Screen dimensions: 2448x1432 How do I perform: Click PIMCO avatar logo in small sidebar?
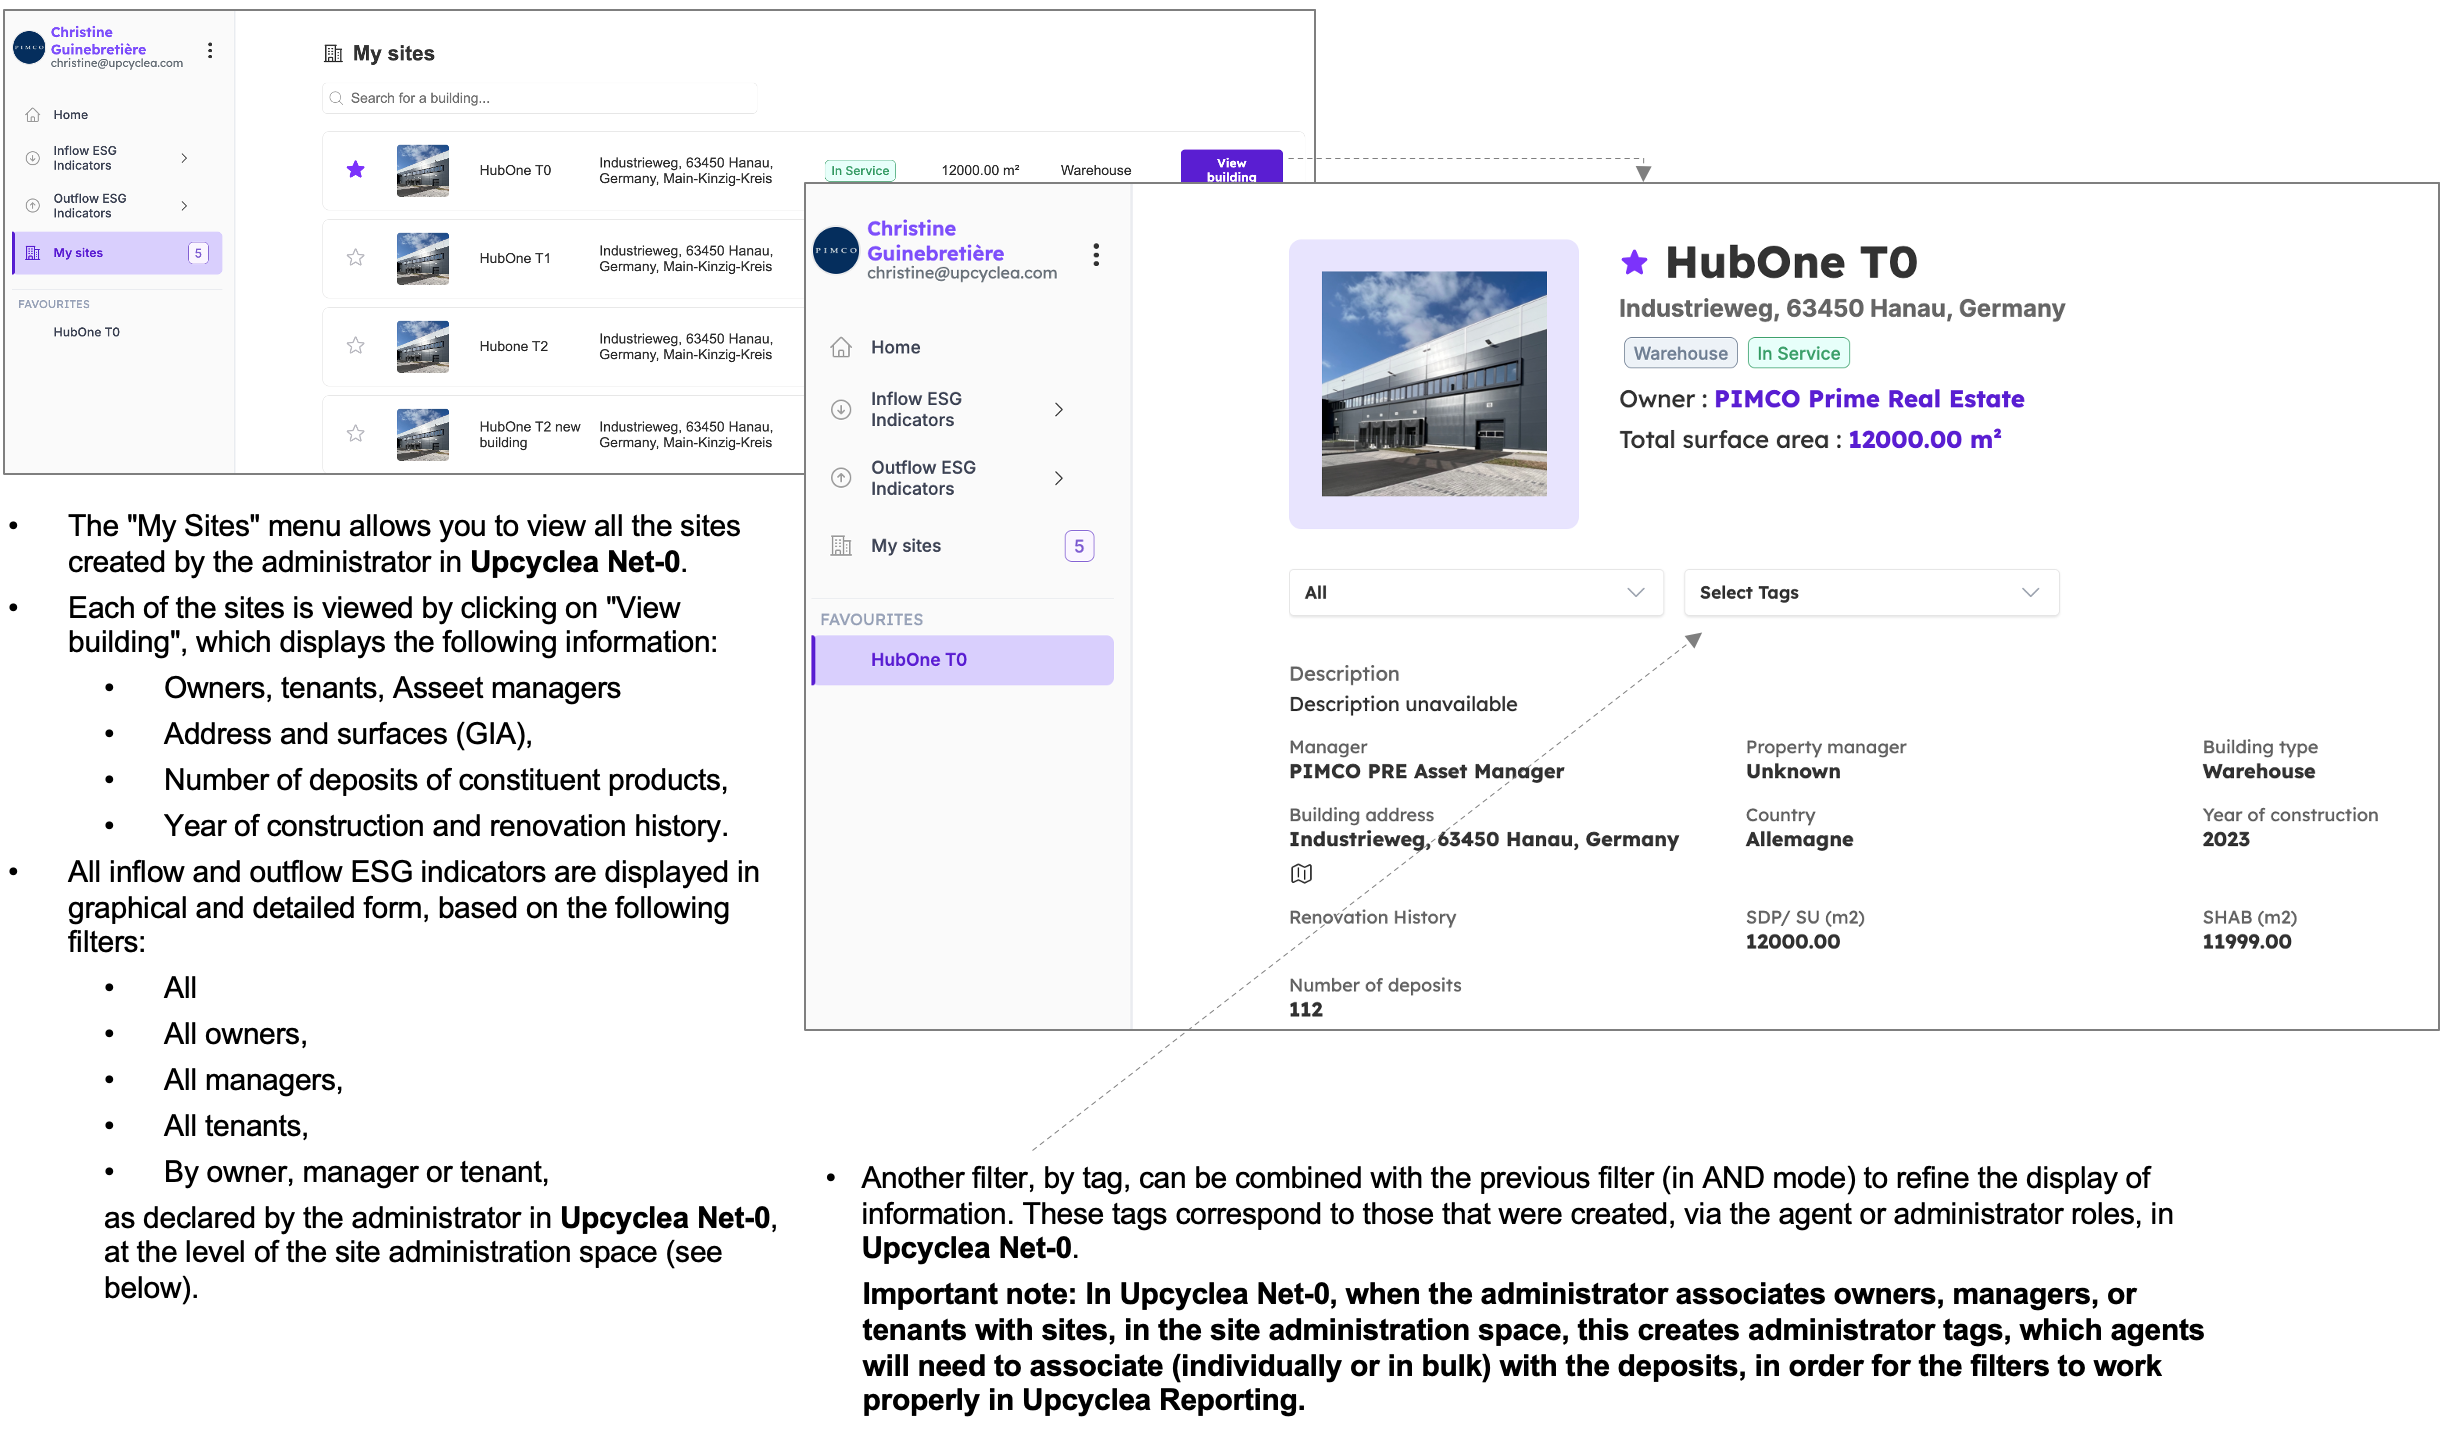29,47
